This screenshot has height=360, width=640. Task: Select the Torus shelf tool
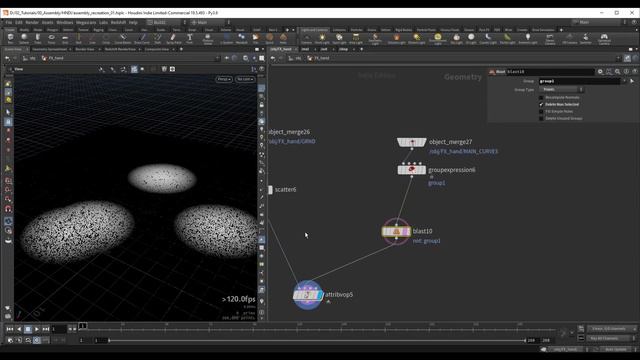(51, 38)
